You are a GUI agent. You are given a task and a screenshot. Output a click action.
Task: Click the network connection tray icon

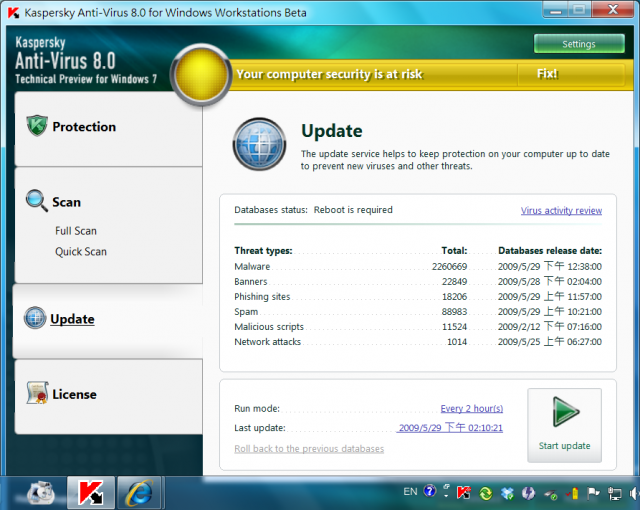[x=614, y=494]
